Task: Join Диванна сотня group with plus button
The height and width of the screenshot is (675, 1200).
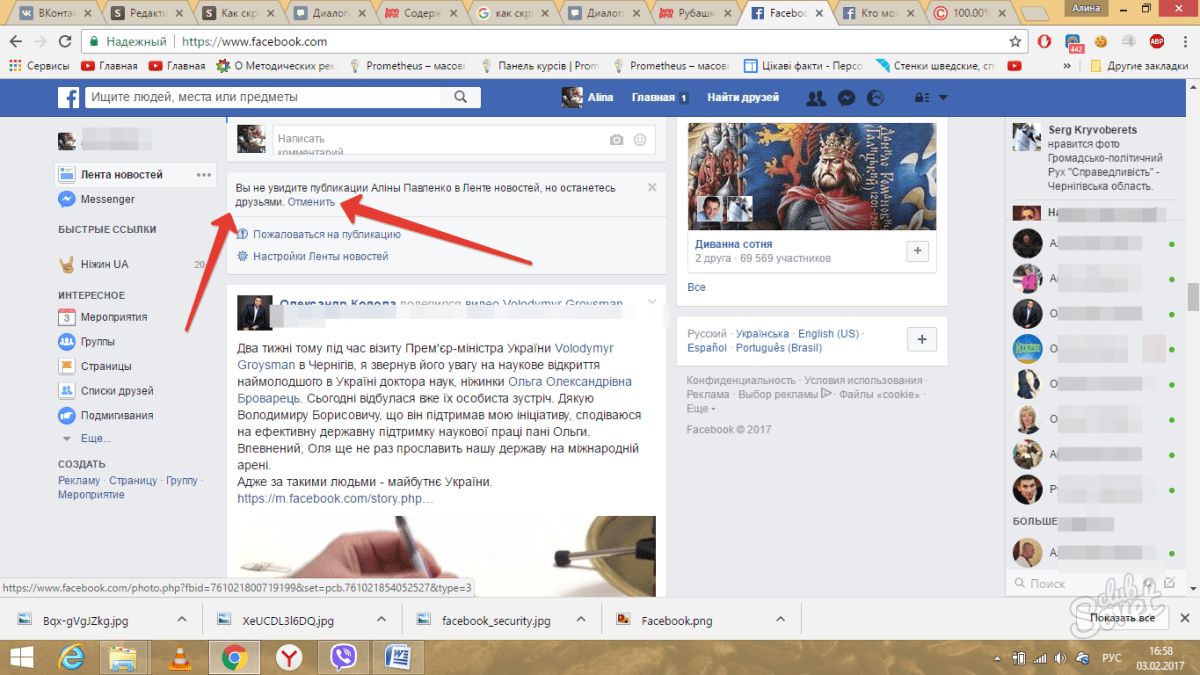Action: (918, 251)
